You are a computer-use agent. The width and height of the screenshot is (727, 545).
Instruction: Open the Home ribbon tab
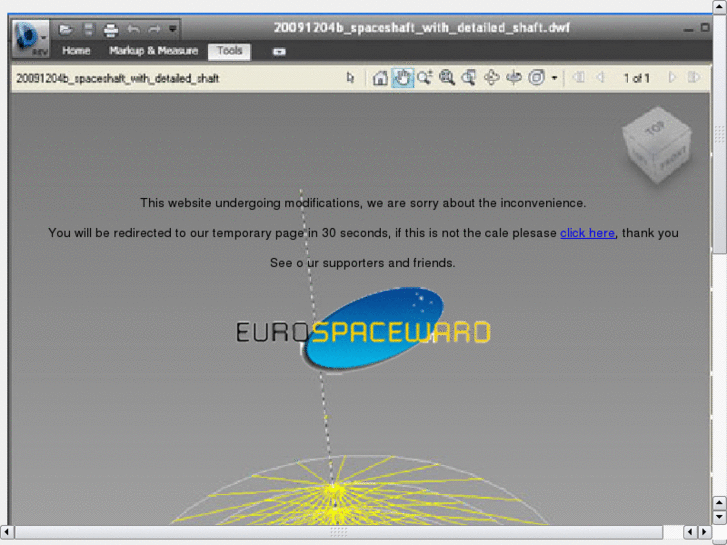click(76, 51)
